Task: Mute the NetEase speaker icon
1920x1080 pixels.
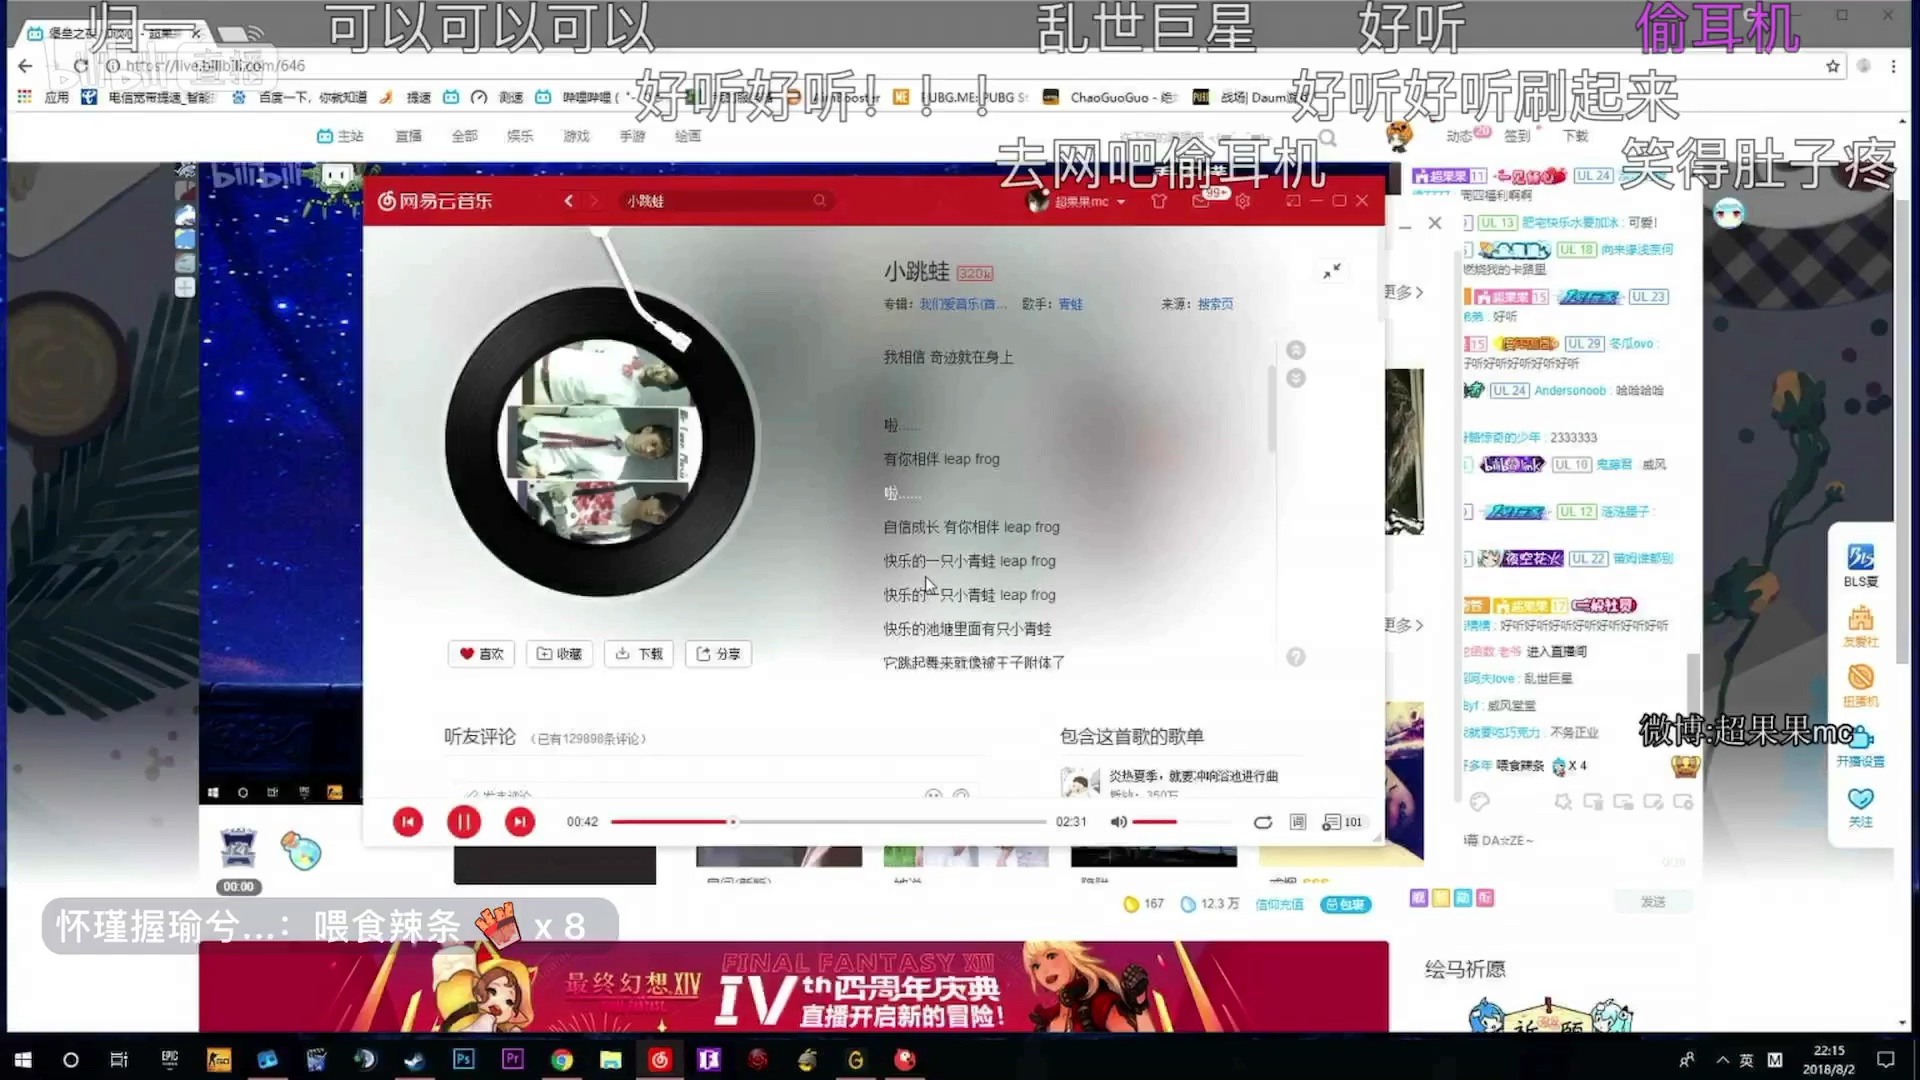Action: pos(1118,822)
